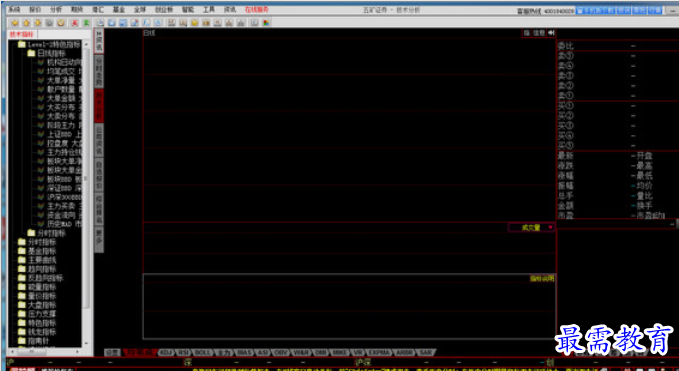Click the indicator icon beside 阶段主力
The height and width of the screenshot is (371, 679).
(41, 126)
